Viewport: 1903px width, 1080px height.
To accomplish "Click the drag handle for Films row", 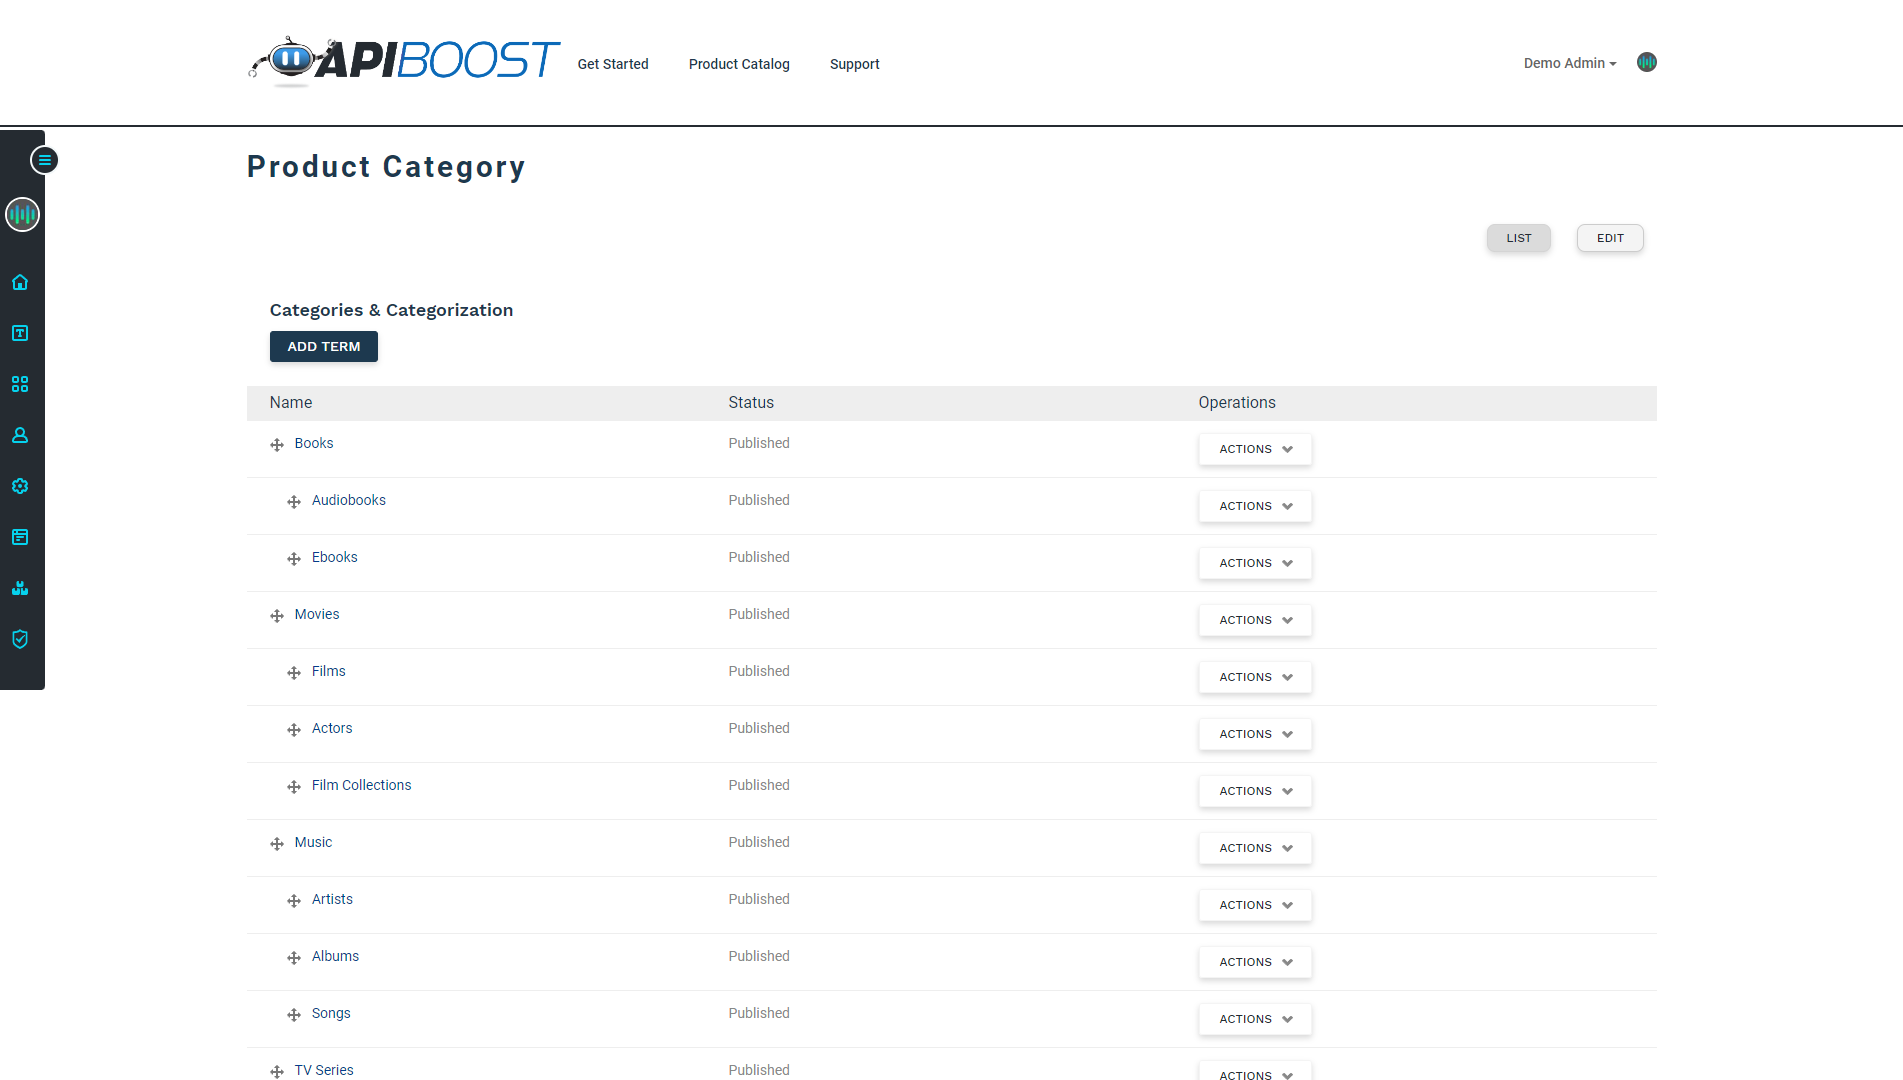I will tap(294, 673).
